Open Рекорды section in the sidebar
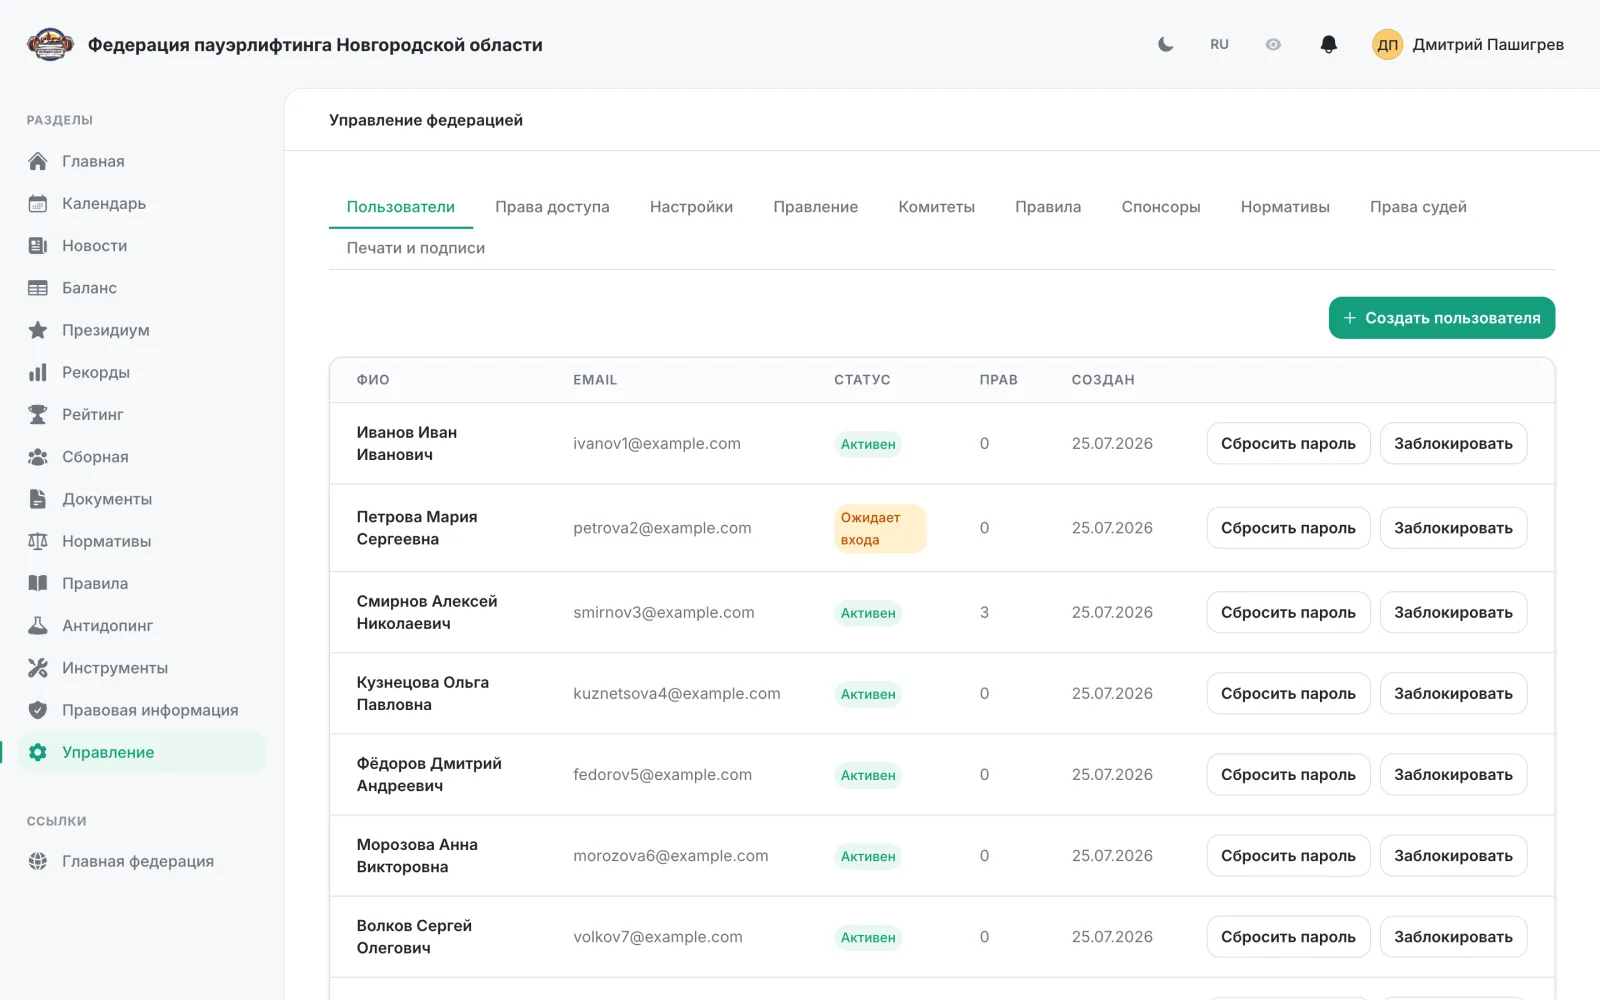Viewport: 1600px width, 1000px height. [x=141, y=372]
